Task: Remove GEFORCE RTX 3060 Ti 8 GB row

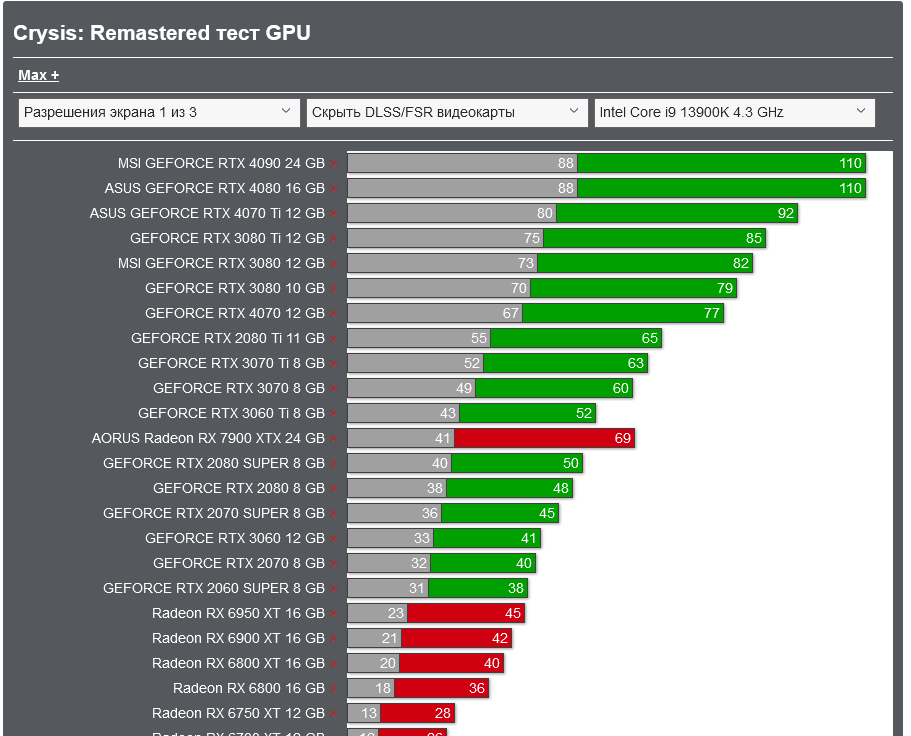Action: click(x=333, y=414)
